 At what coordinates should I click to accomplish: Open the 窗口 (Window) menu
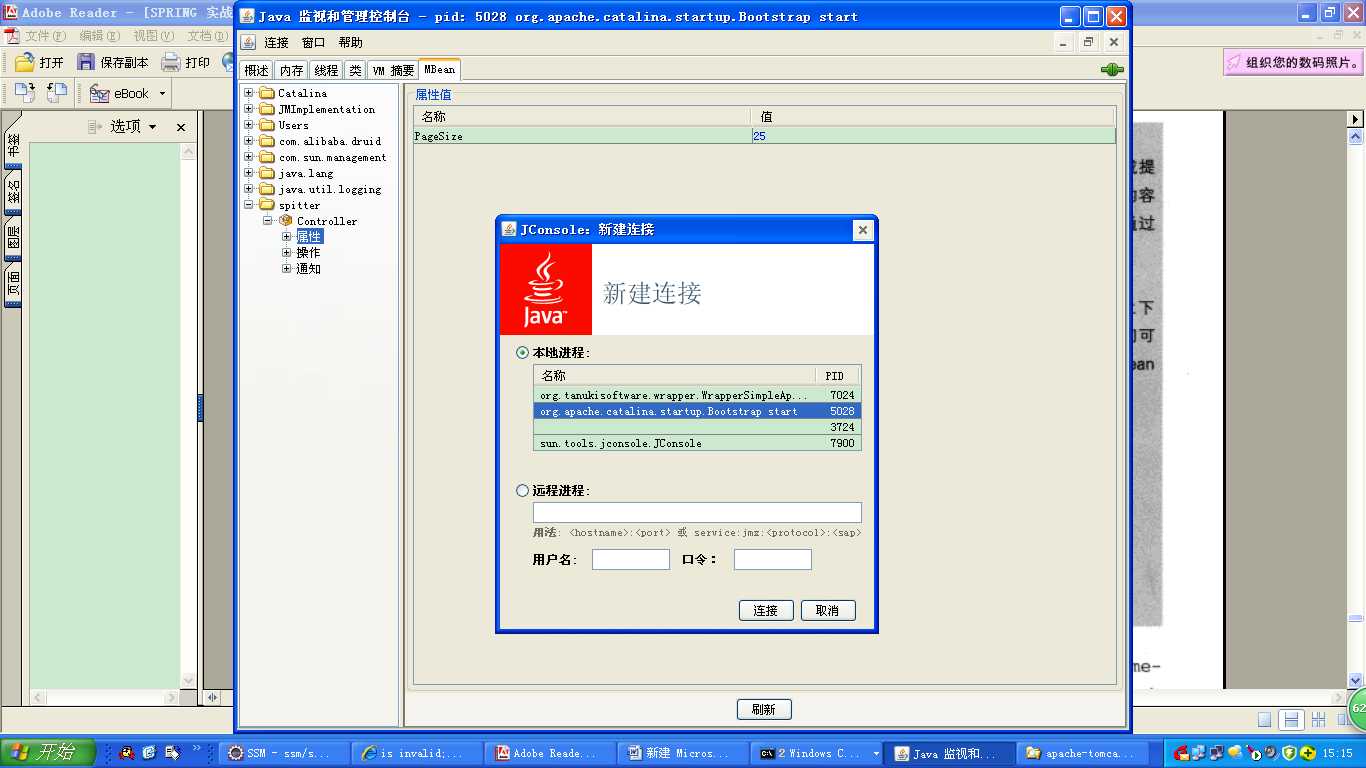[314, 43]
